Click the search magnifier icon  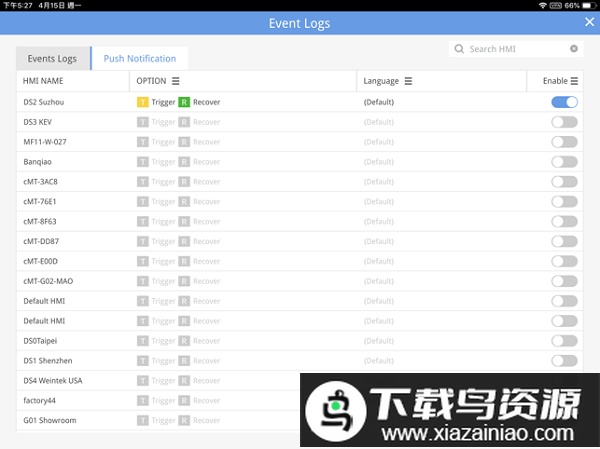click(459, 49)
